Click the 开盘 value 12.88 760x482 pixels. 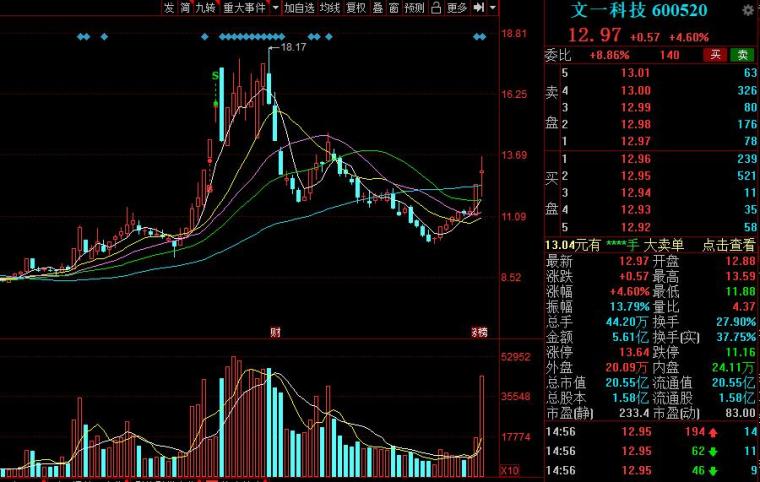[741, 261]
